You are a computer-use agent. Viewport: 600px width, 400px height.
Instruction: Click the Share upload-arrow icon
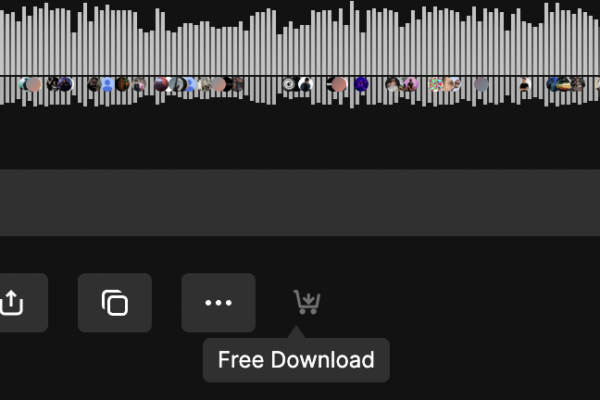pos(12,302)
